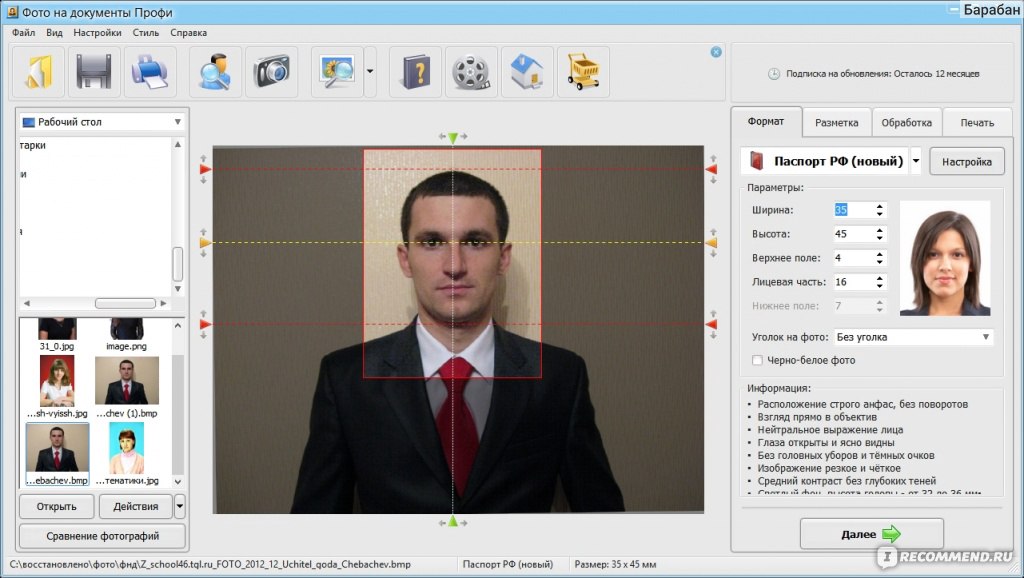Open the Паспорт РФ (новый) format dropdown

[916, 161]
